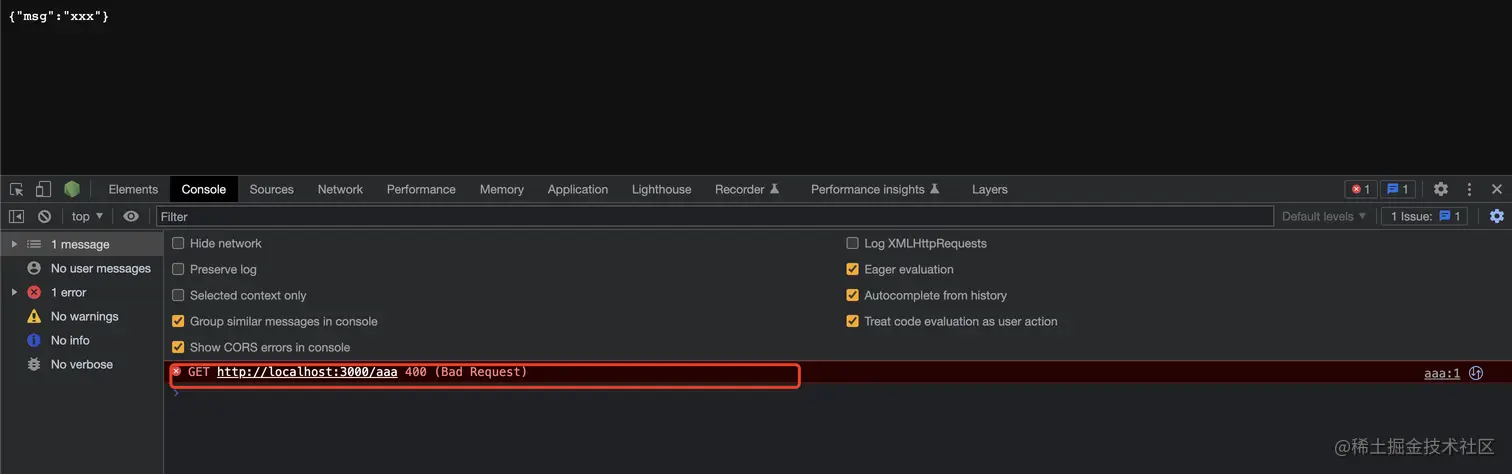Uncheck Show CORS errors in console
Viewport: 1512px width, 474px height.
178,347
